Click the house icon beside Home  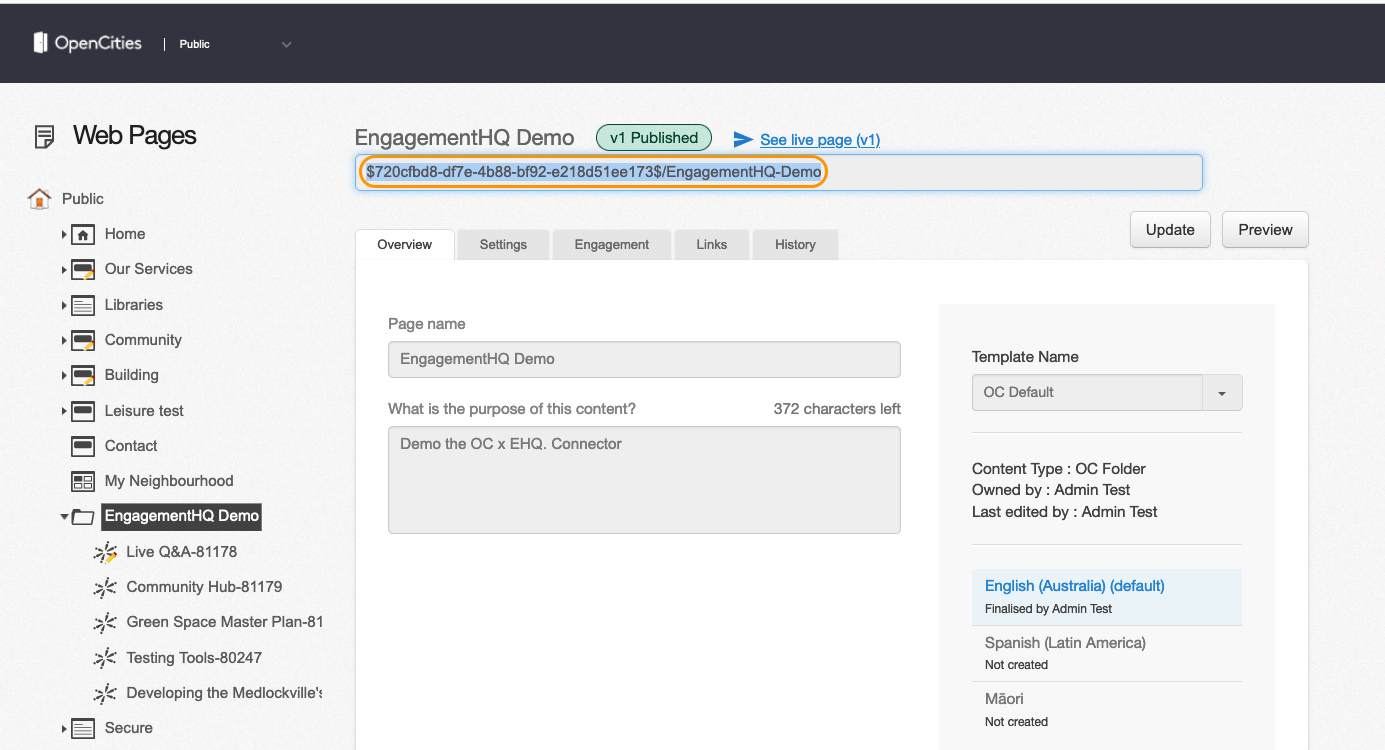pos(81,233)
